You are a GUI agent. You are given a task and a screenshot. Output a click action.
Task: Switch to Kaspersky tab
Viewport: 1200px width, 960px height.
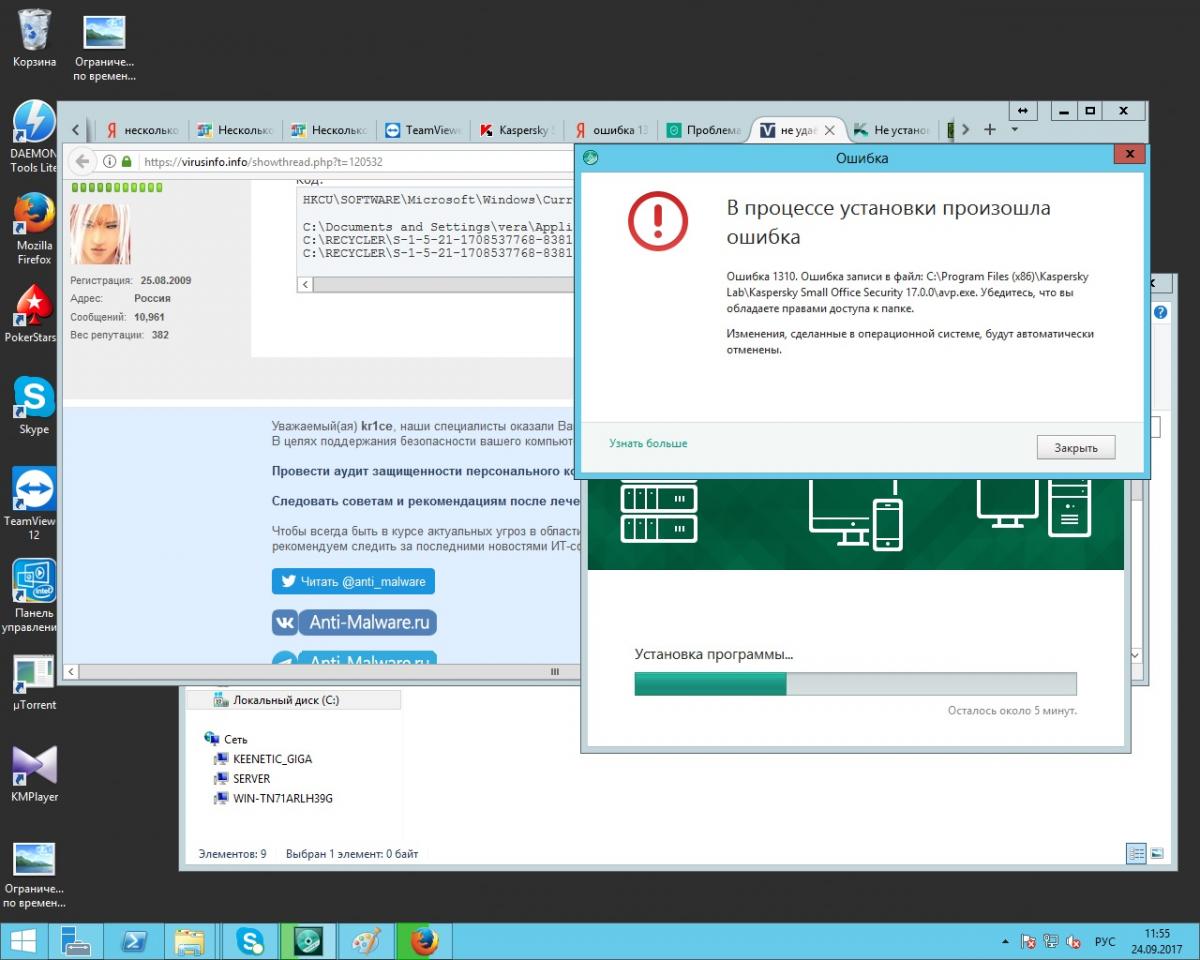pos(517,130)
